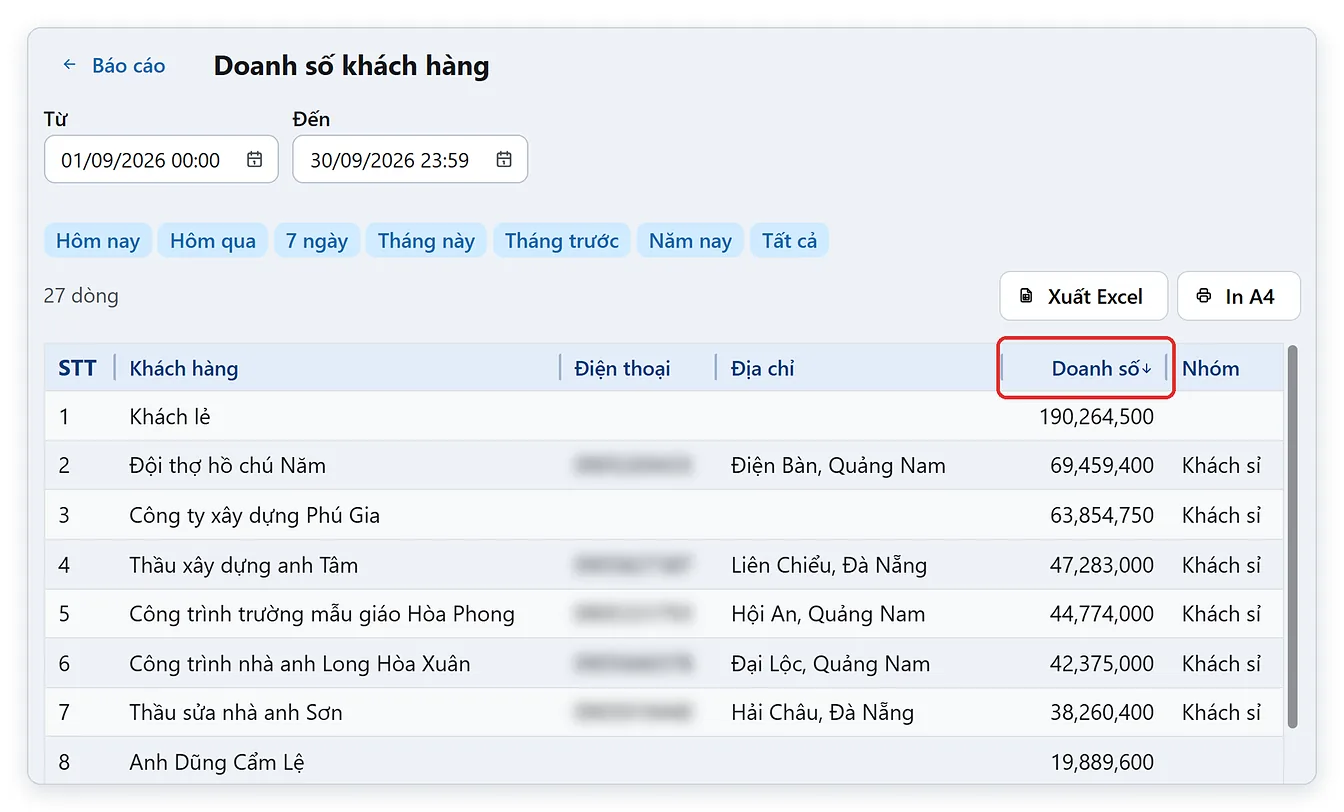1344x812 pixels.
Task: Click the Từ date input field
Action: [161, 160]
